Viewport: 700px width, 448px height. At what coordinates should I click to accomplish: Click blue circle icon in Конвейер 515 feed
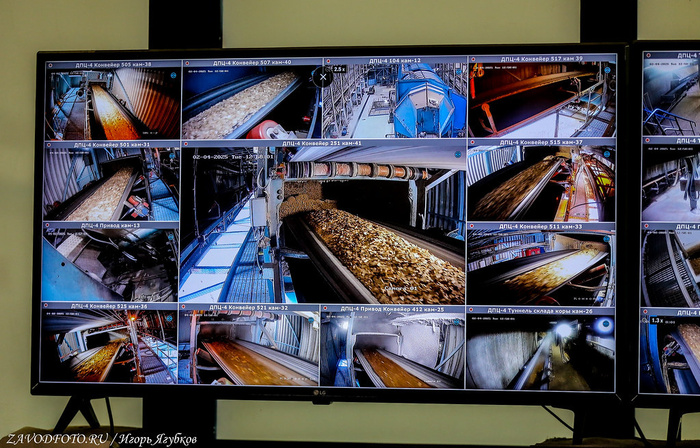coord(607,153)
